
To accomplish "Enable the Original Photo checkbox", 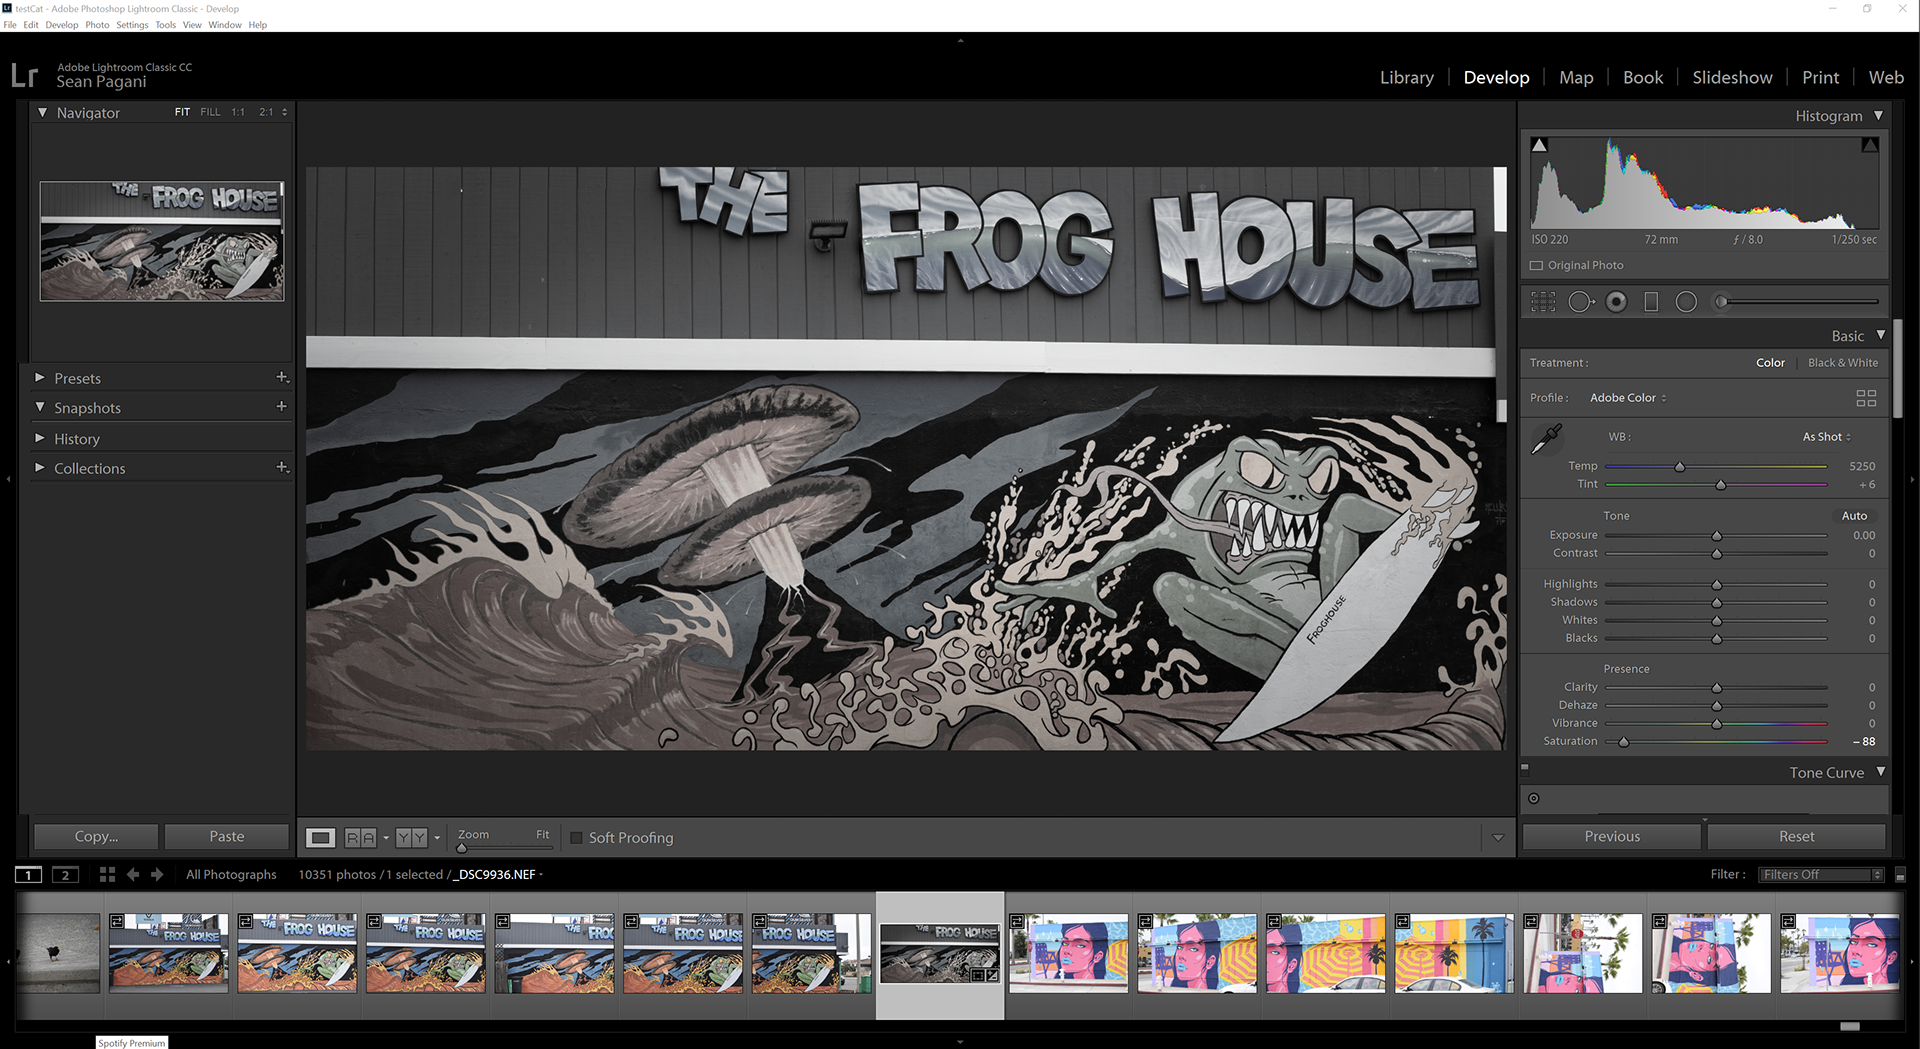I will [x=1537, y=266].
